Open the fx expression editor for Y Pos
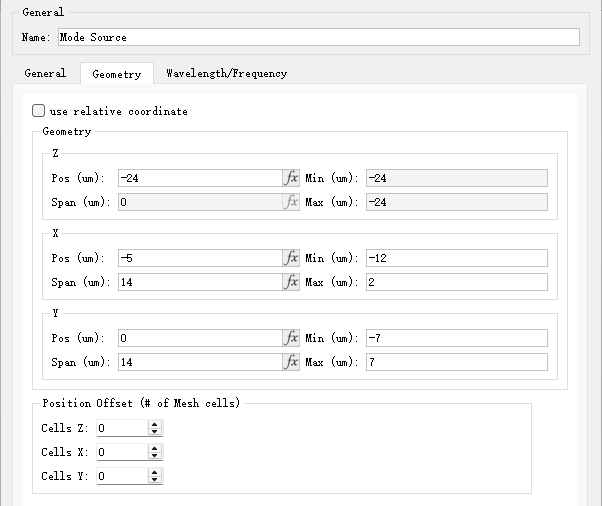The width and height of the screenshot is (602, 506). pos(291,338)
